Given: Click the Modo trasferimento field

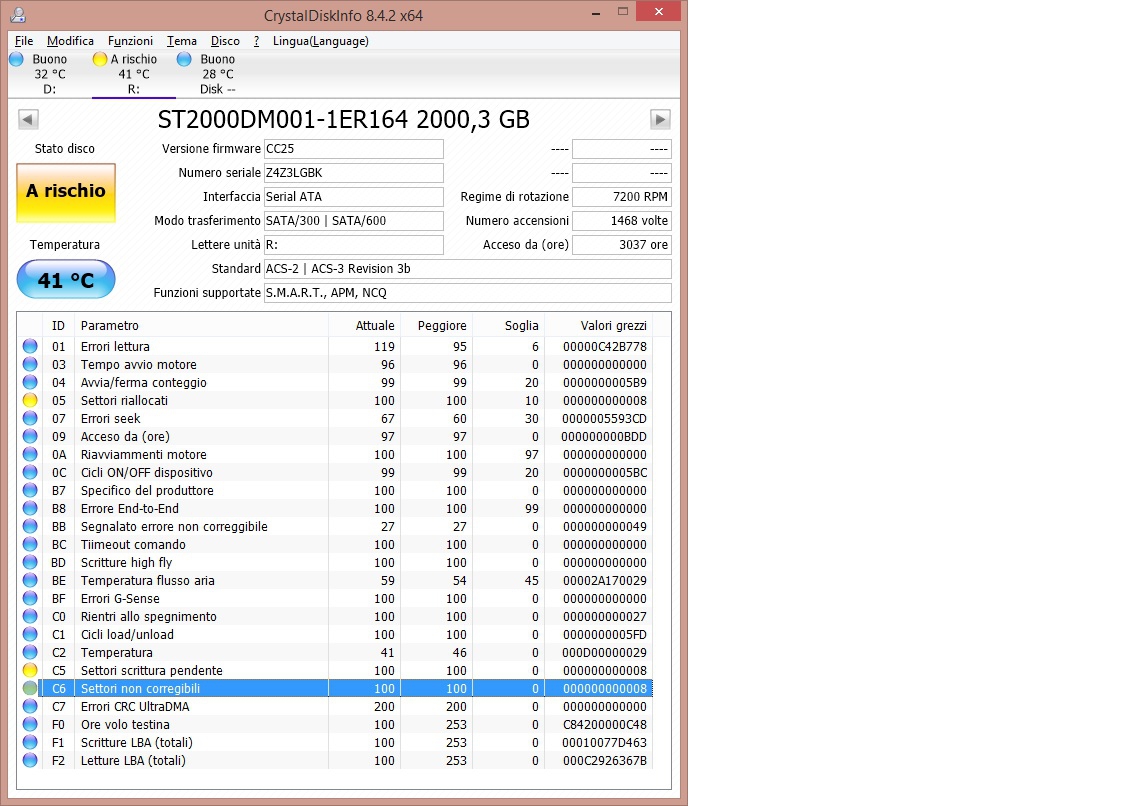Looking at the screenshot, I should (x=354, y=221).
